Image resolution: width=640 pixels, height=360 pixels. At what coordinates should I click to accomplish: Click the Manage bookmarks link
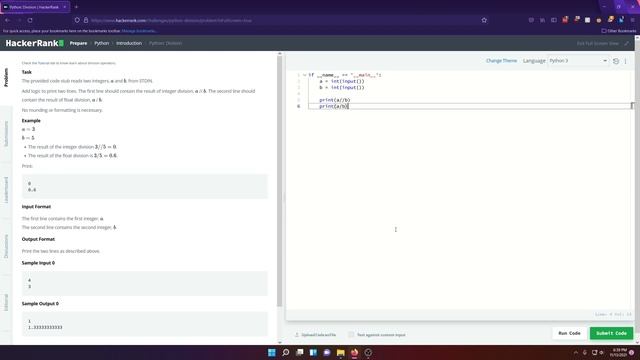[139, 31]
